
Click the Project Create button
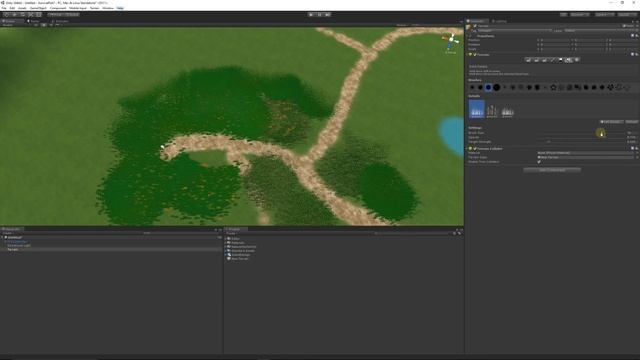tap(231, 233)
